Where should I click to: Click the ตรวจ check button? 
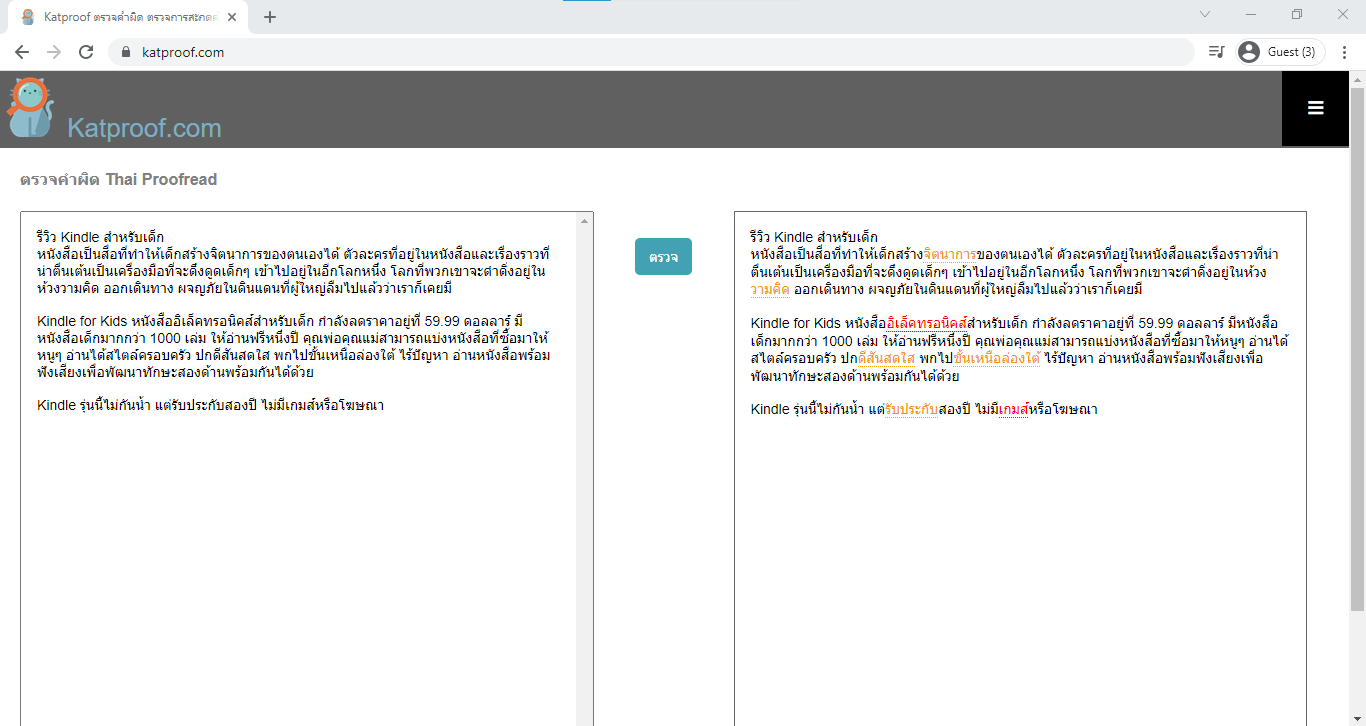663,257
